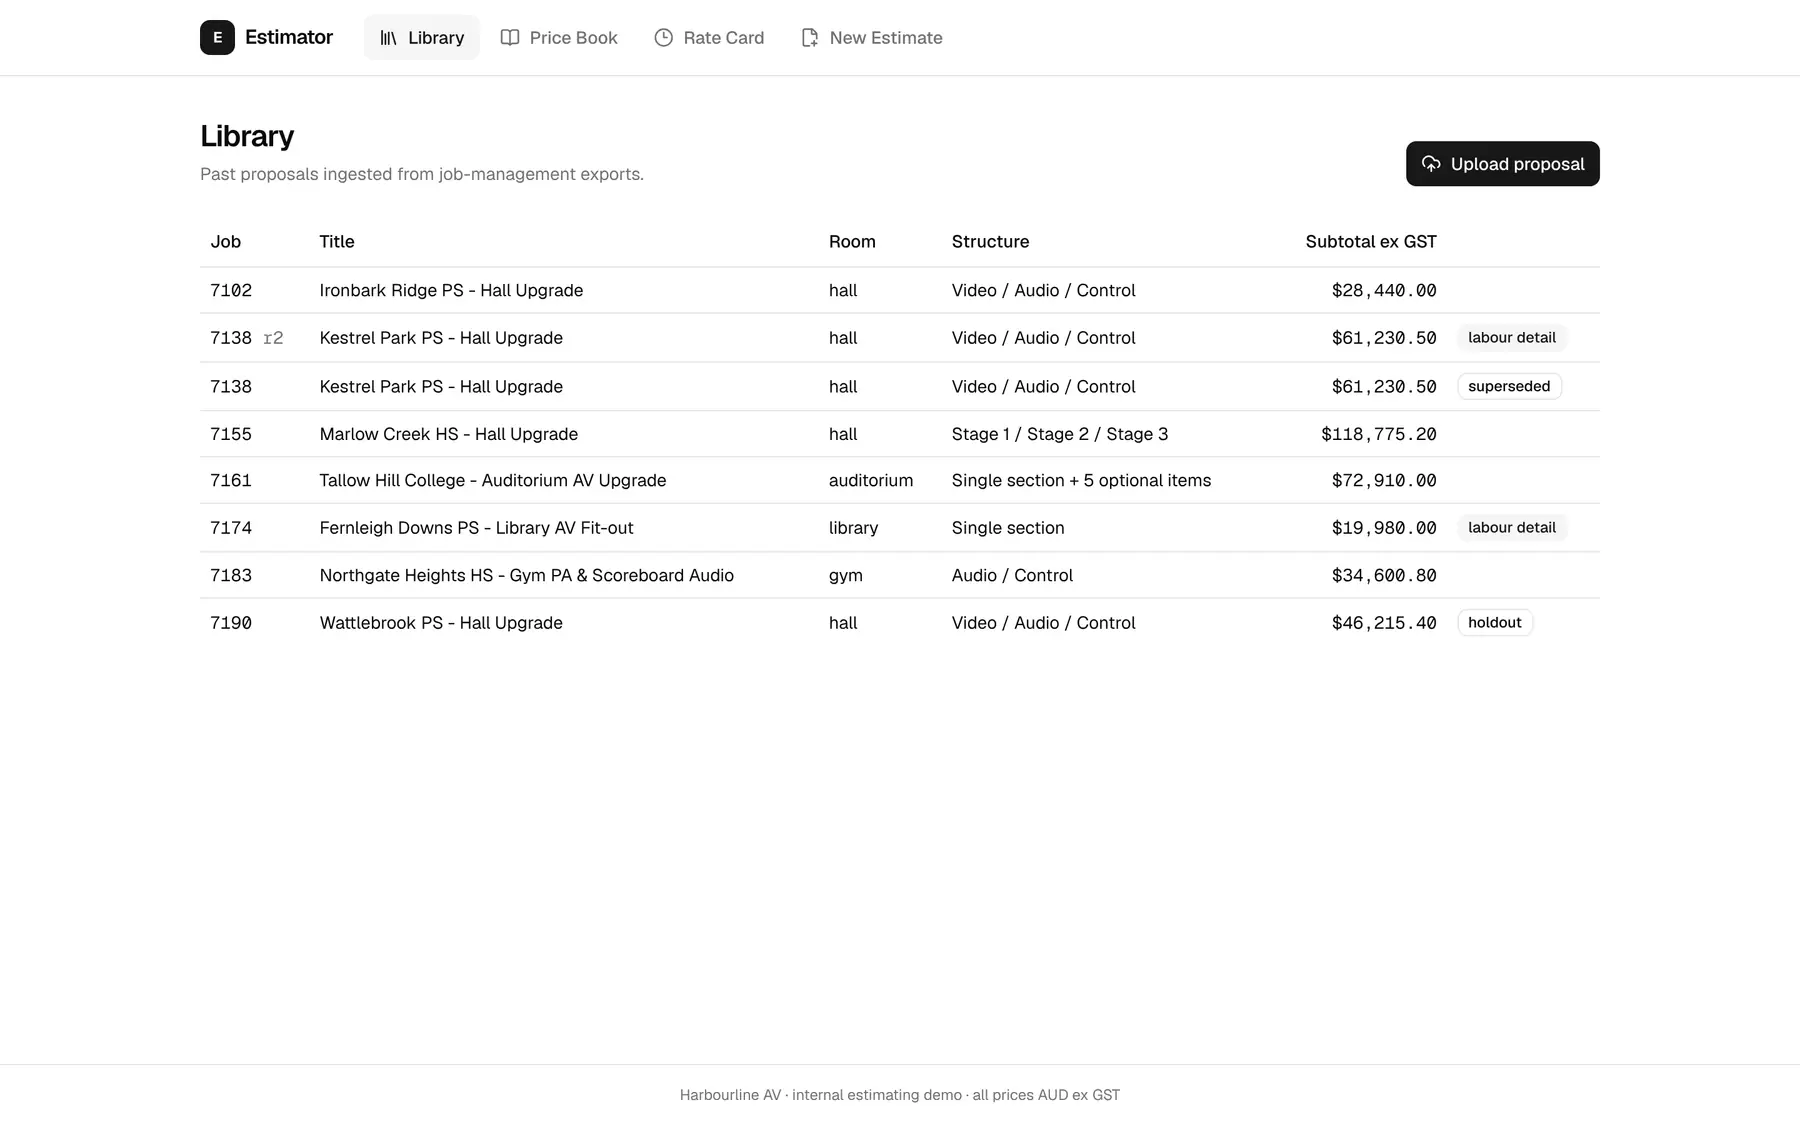Click the gym room cell
Image resolution: width=1800 pixels, height=1125 pixels.
[x=846, y=576]
